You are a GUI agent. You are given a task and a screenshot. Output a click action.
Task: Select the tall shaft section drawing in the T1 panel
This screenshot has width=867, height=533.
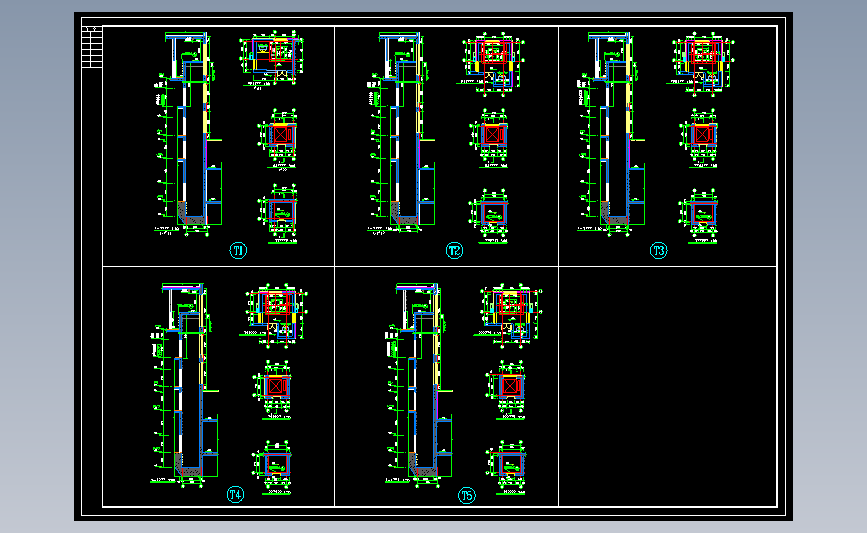pyautogui.click(x=188, y=134)
